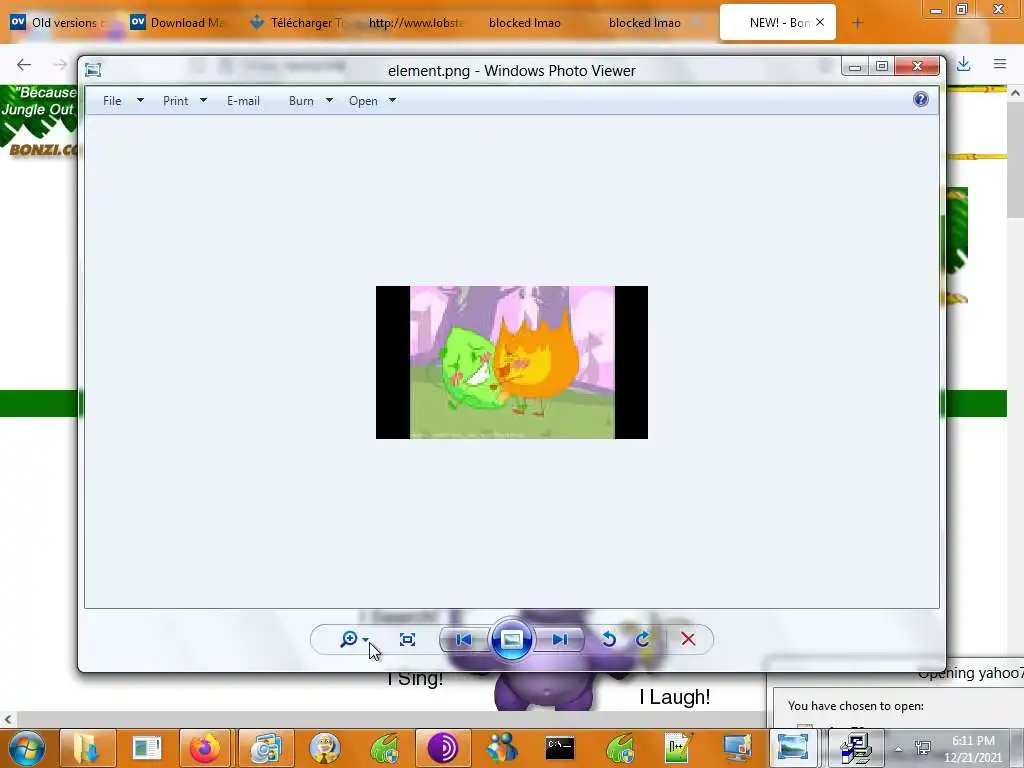Screen dimensions: 1024x768
Task: Open the Windows Live Messenger taskbar icon
Action: (502, 748)
